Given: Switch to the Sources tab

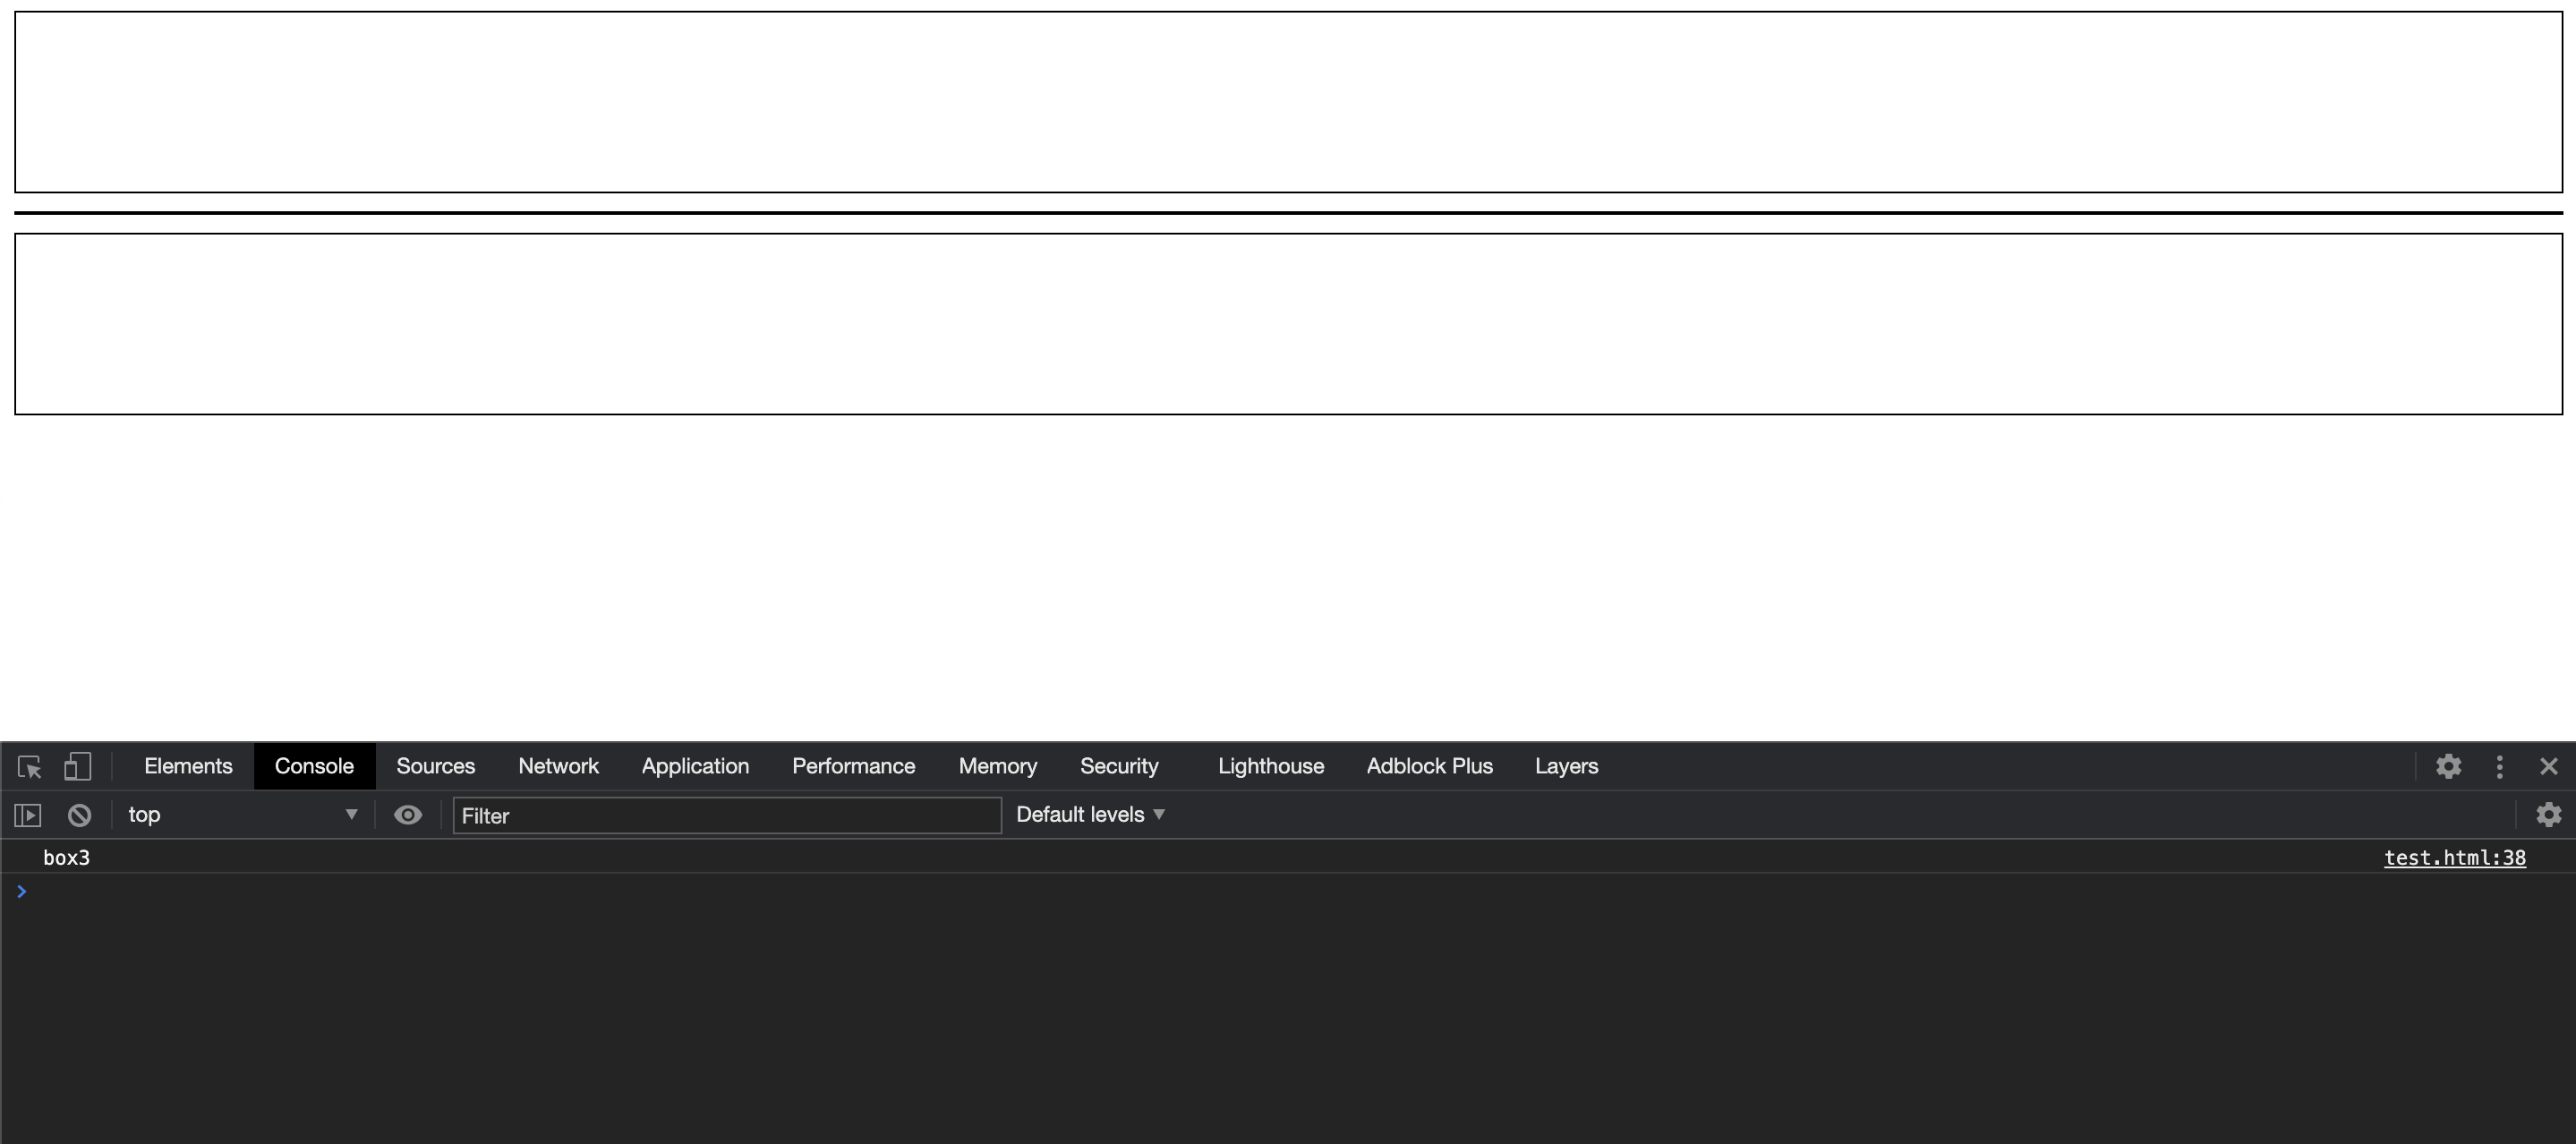Looking at the screenshot, I should pos(435,767).
